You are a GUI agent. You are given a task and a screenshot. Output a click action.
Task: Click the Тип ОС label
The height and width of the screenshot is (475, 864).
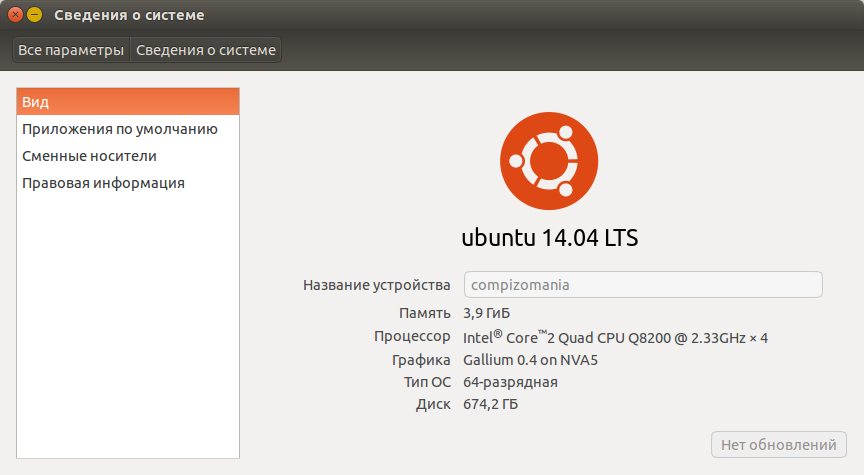pyautogui.click(x=427, y=382)
